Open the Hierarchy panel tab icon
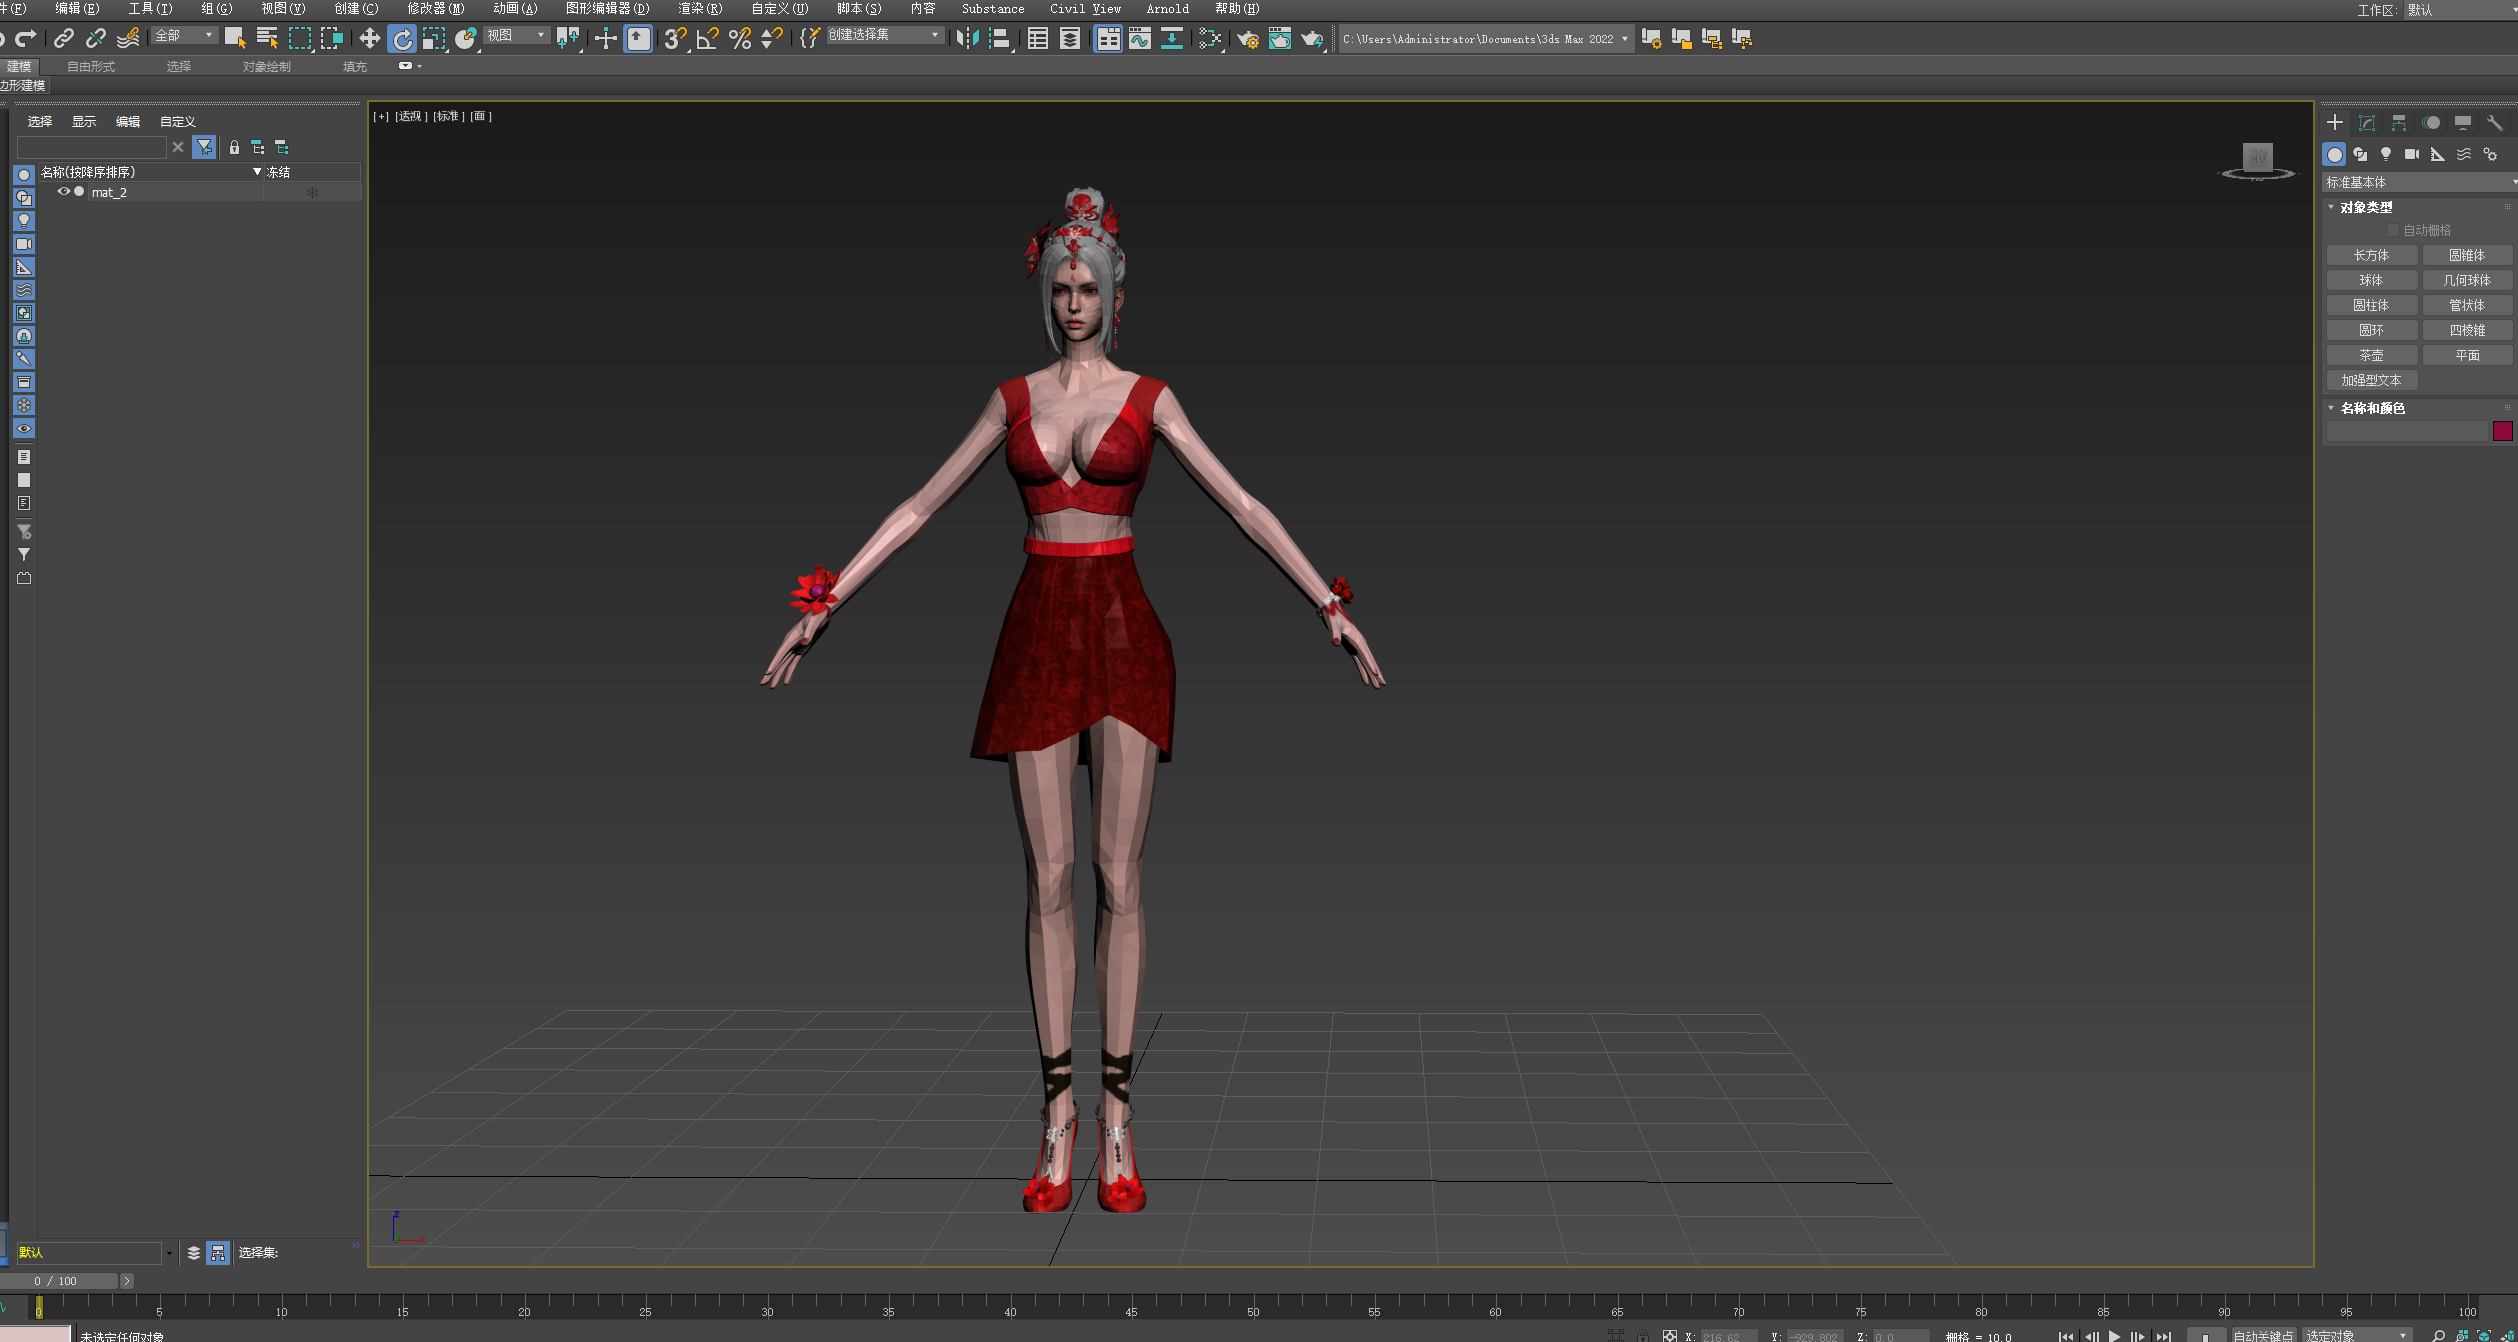 pyautogui.click(x=2398, y=122)
